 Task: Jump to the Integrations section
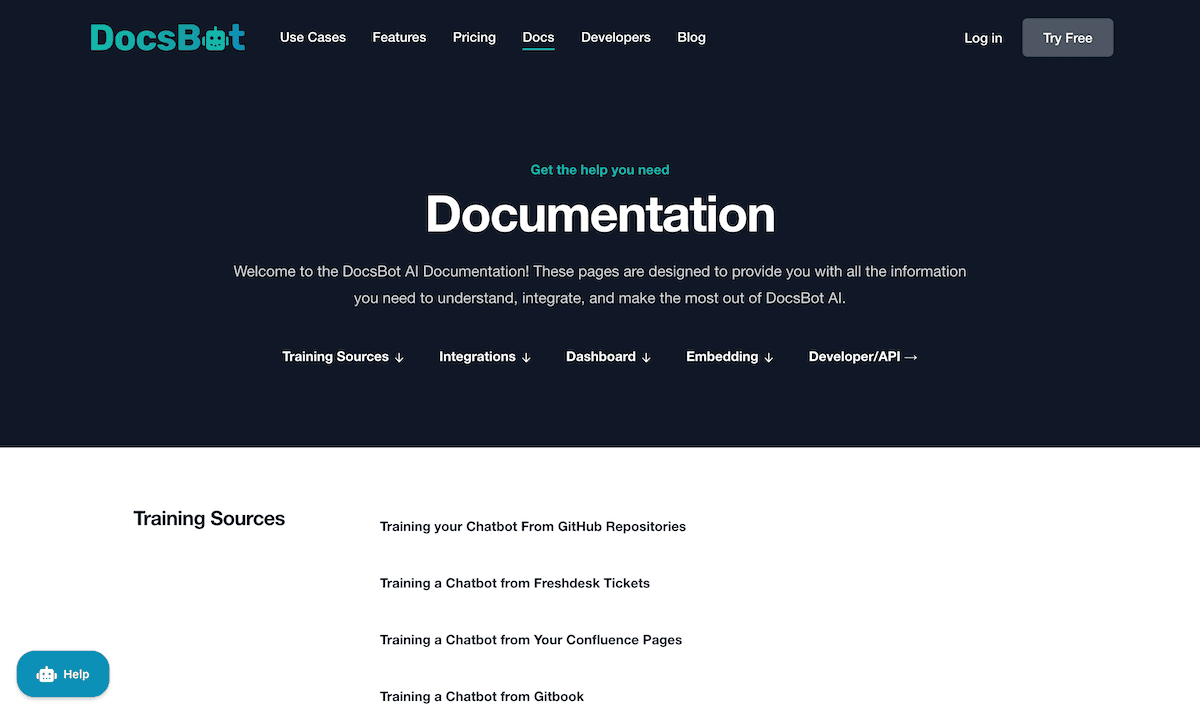pyautogui.click(x=485, y=357)
